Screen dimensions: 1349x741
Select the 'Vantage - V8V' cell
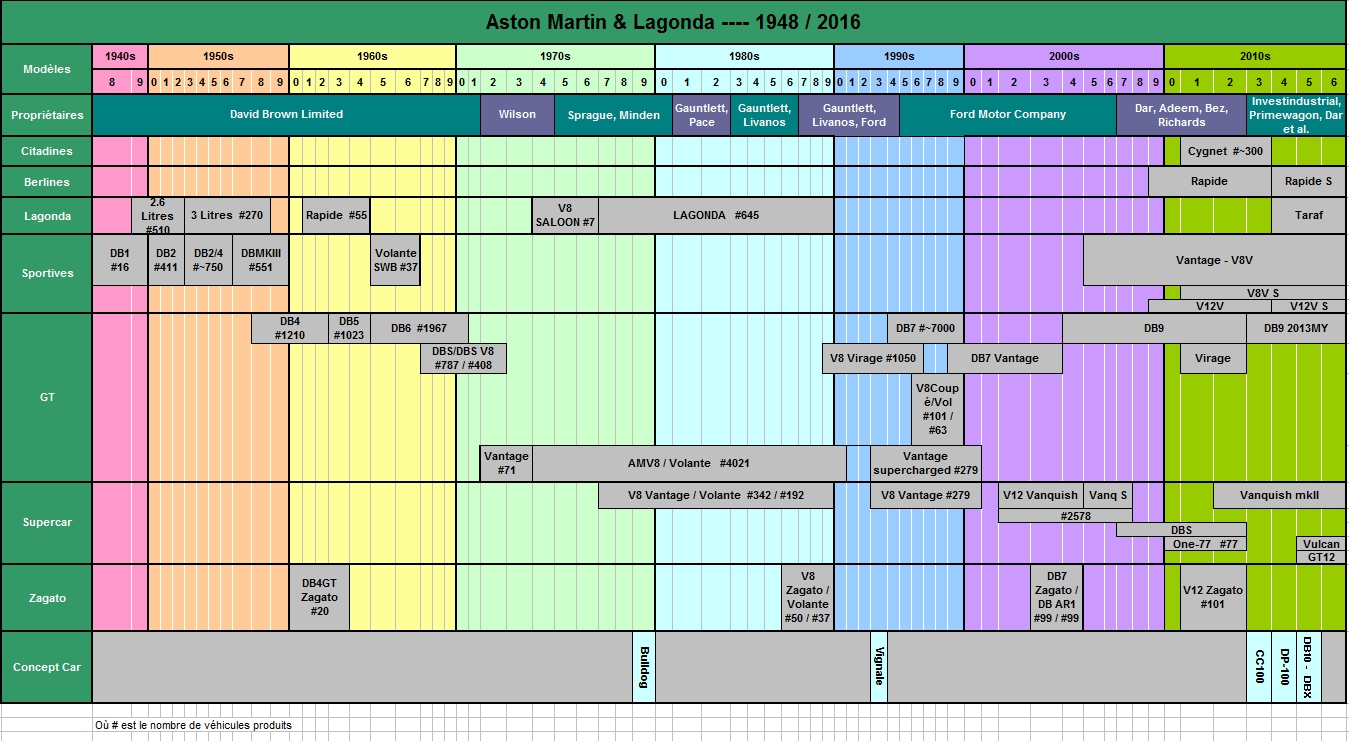pos(1214,261)
